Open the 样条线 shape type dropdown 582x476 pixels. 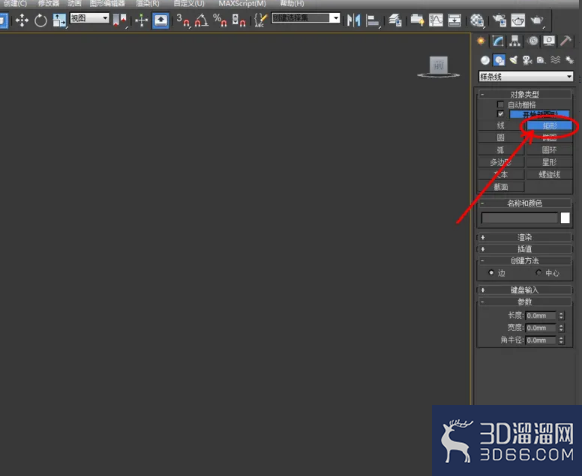(x=526, y=77)
